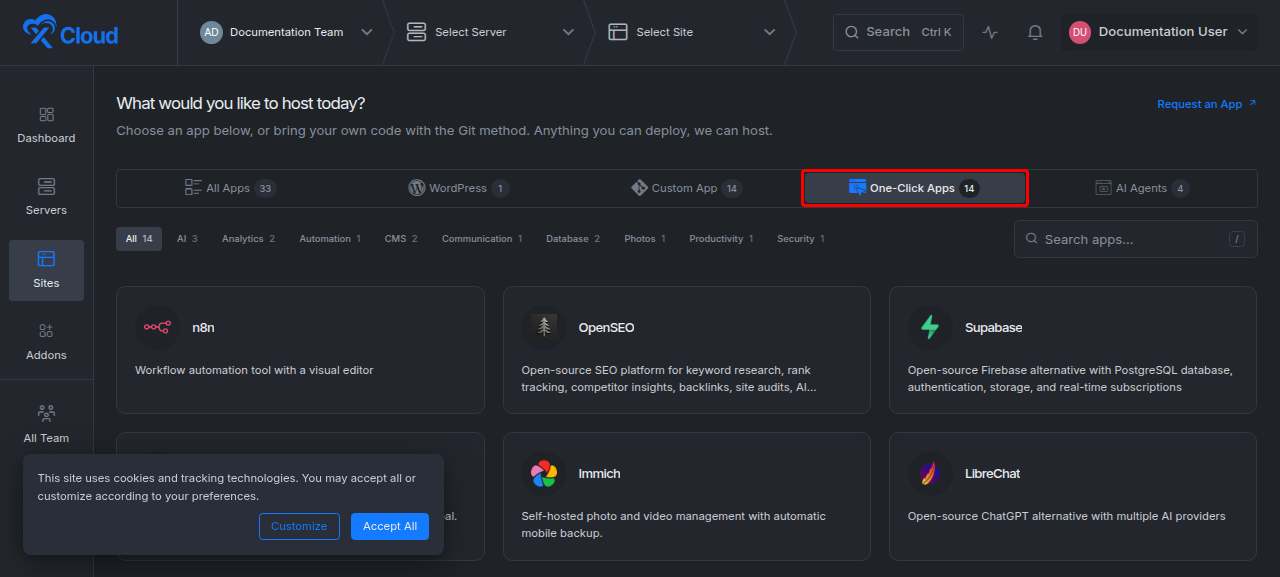This screenshot has width=1280, height=577.
Task: Click the WordPress logo icon
Action: 416,188
